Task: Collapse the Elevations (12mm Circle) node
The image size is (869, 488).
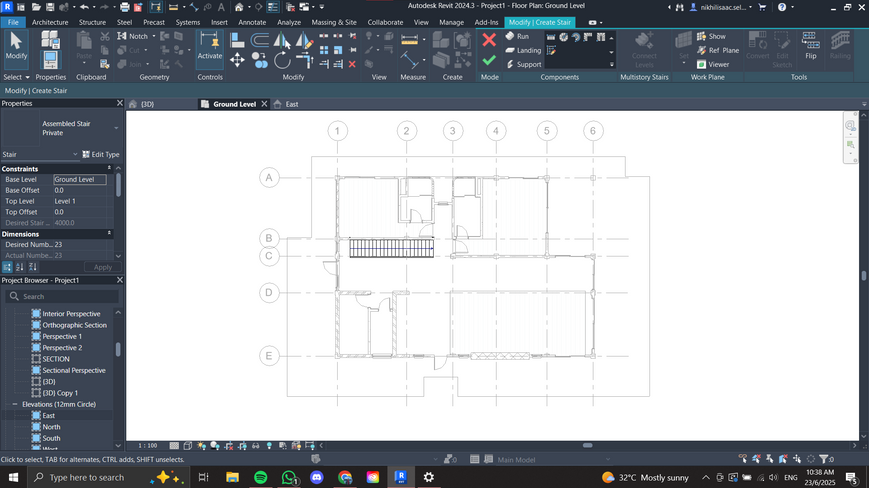Action: [15, 404]
